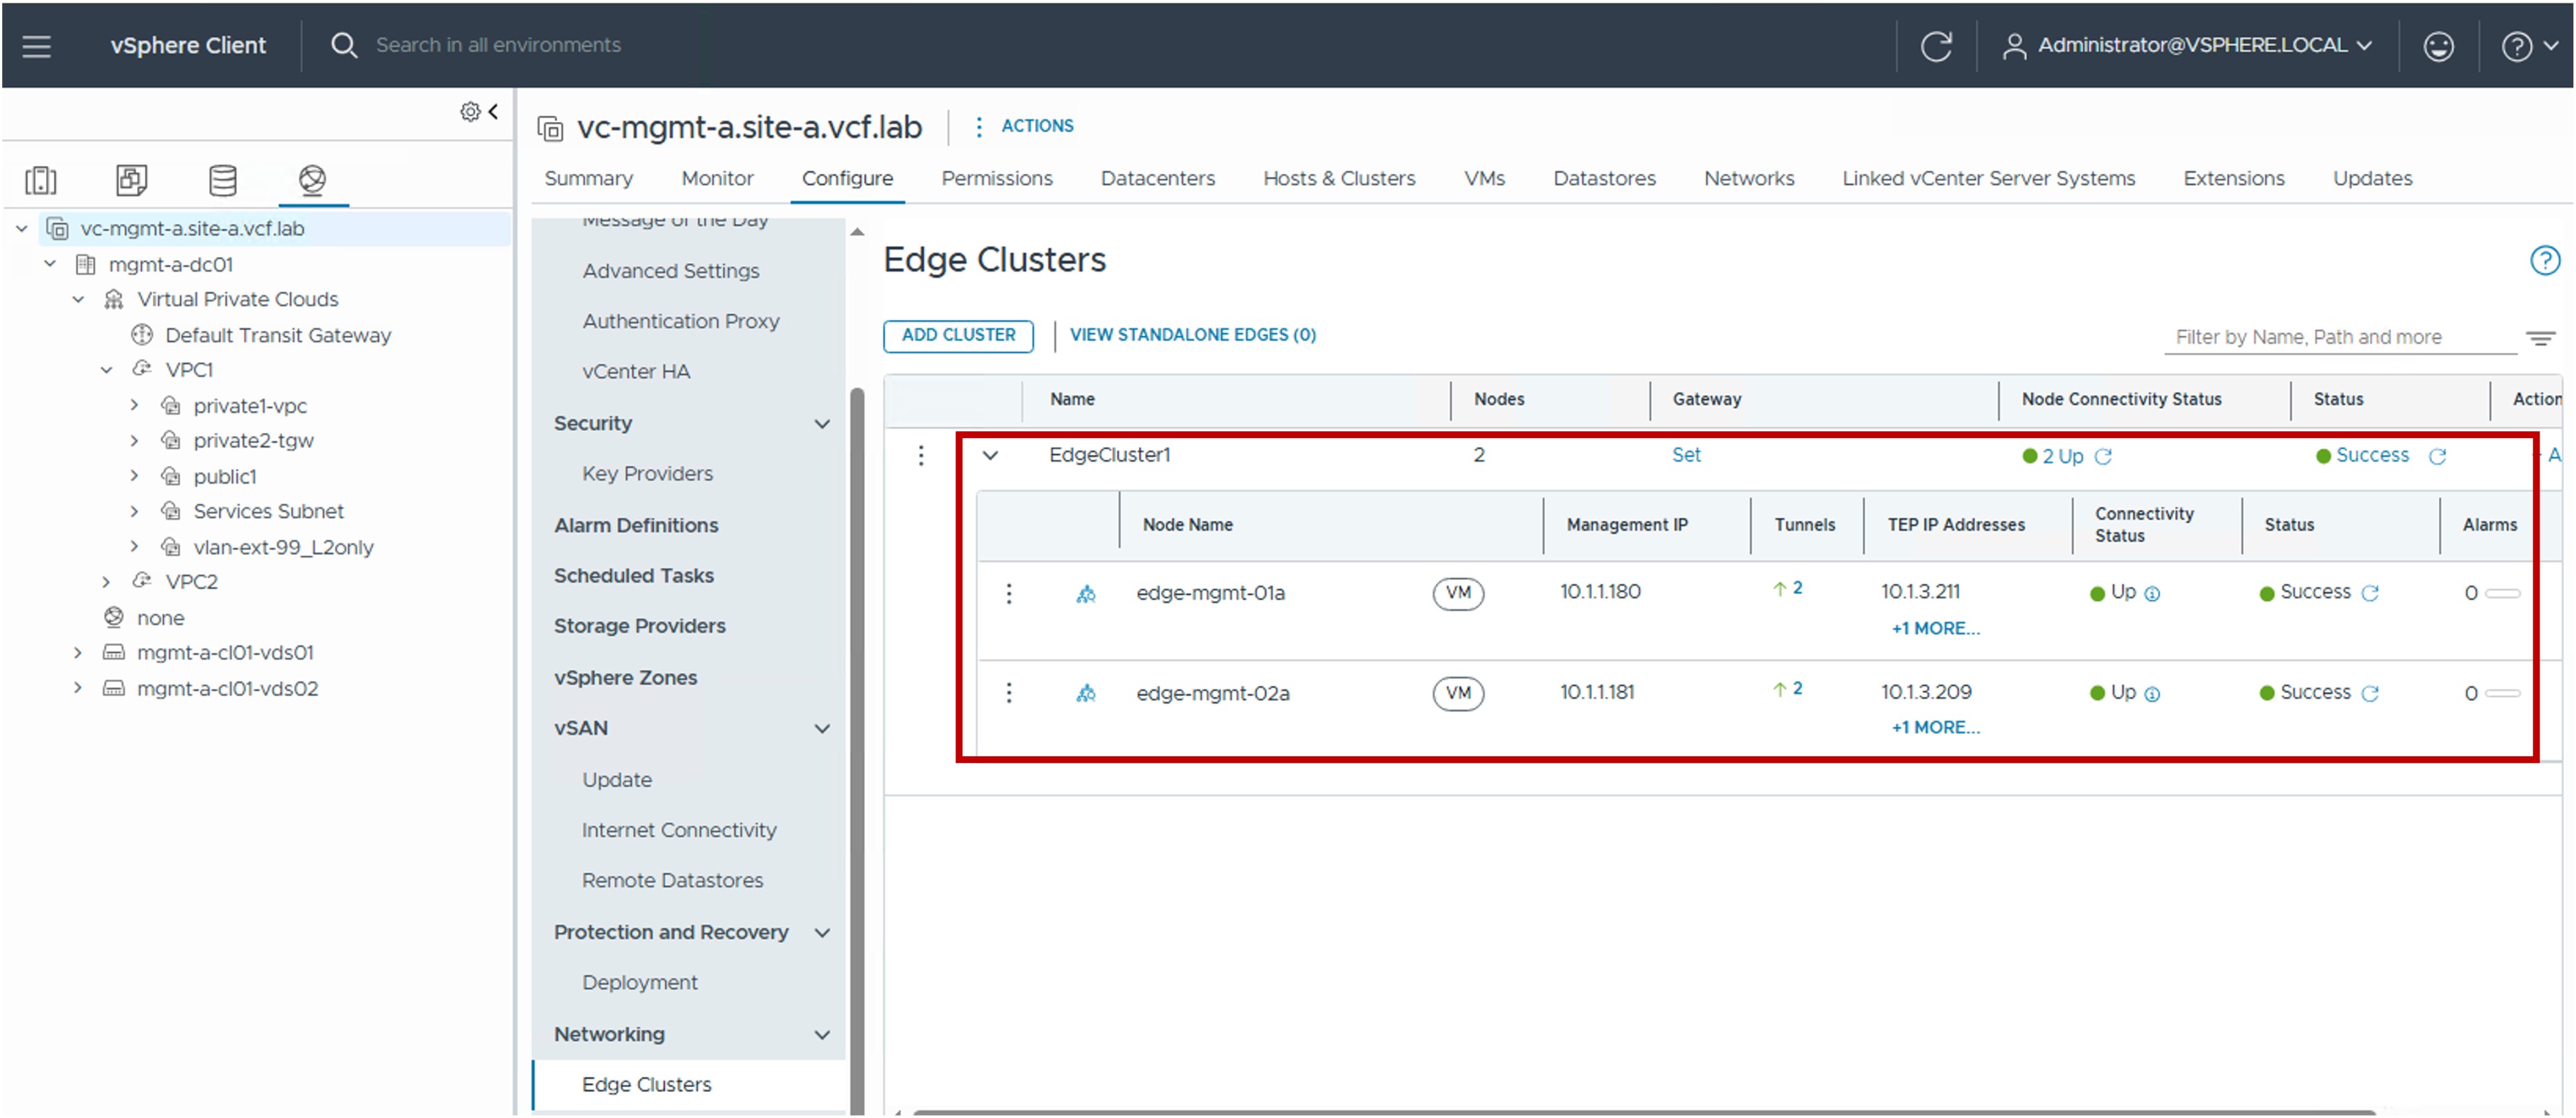
Task: Switch to Storage inventory icon
Action: pyautogui.click(x=222, y=180)
